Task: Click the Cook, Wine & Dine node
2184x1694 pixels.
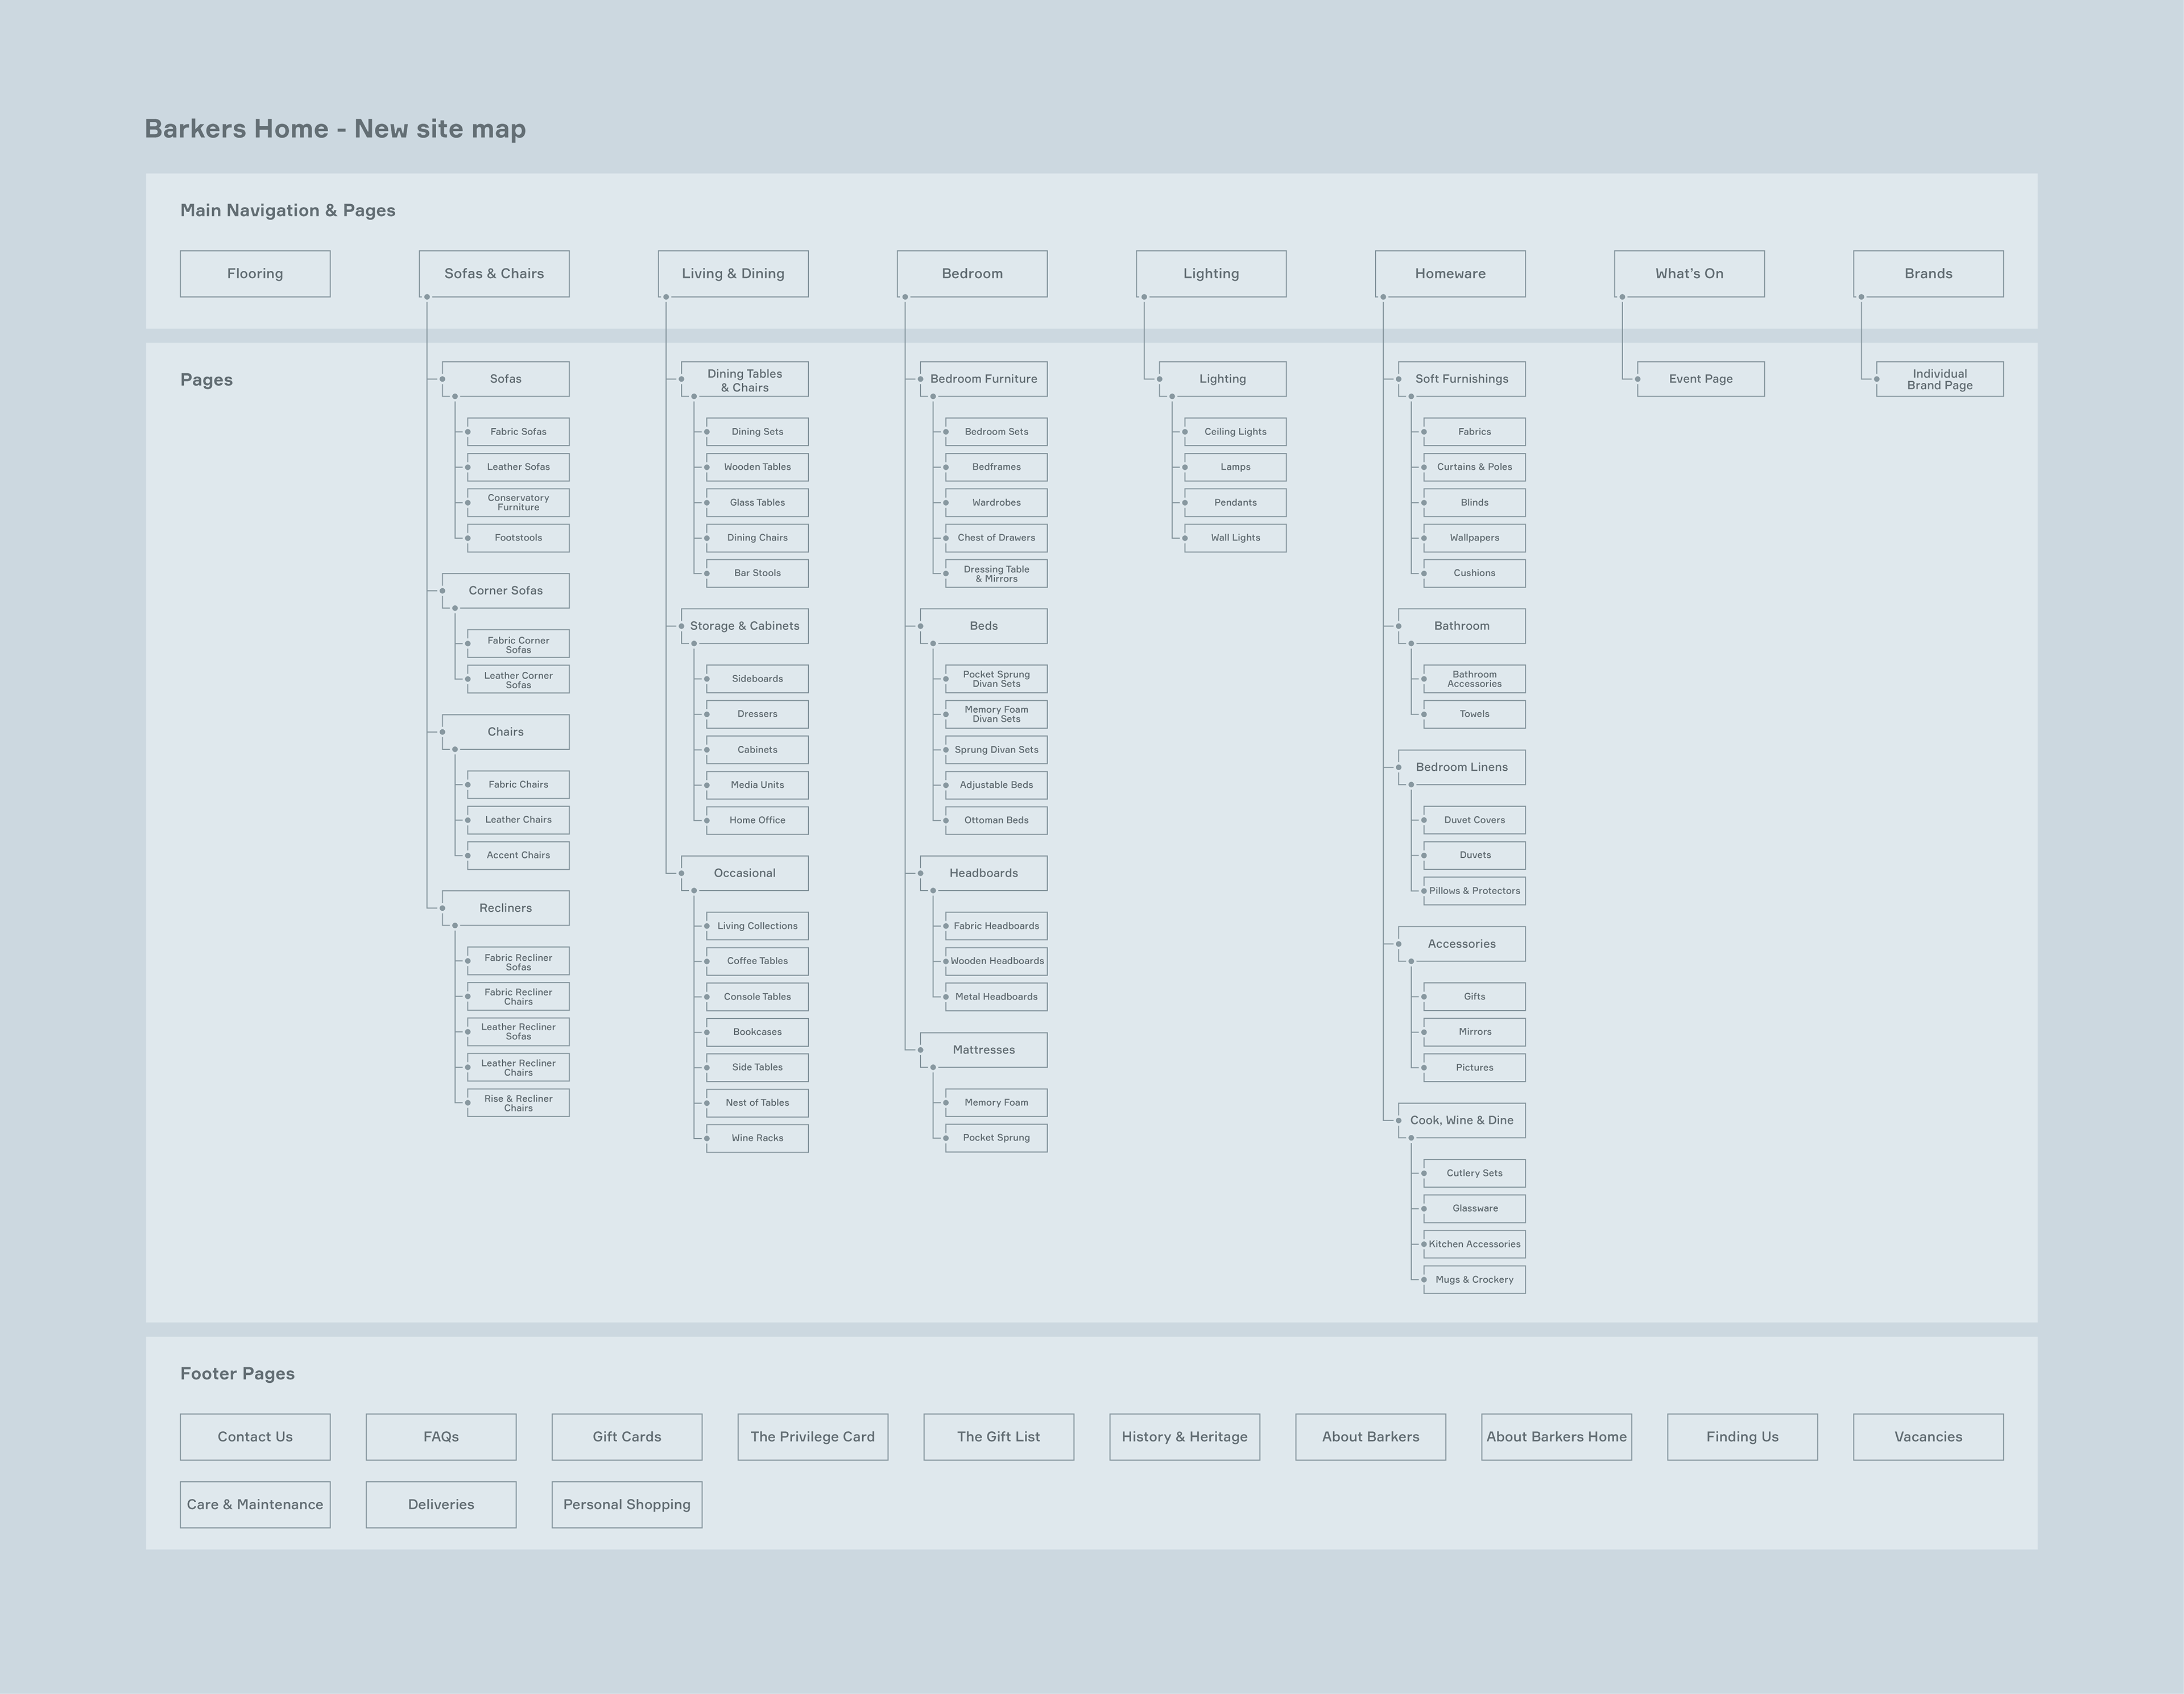Action: [x=1461, y=1120]
